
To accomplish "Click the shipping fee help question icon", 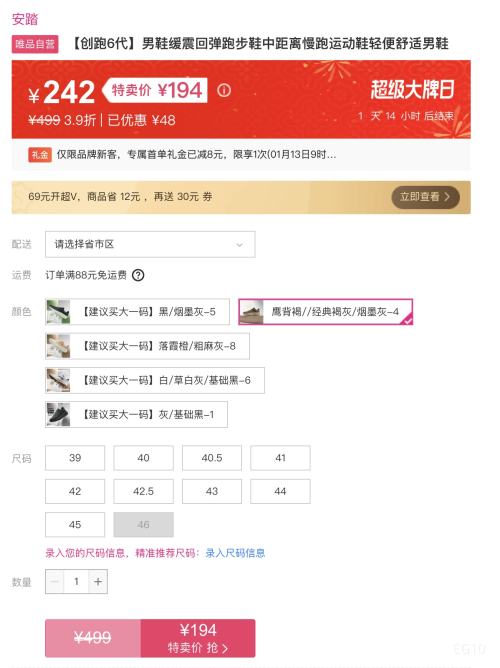I will click(x=138, y=275).
